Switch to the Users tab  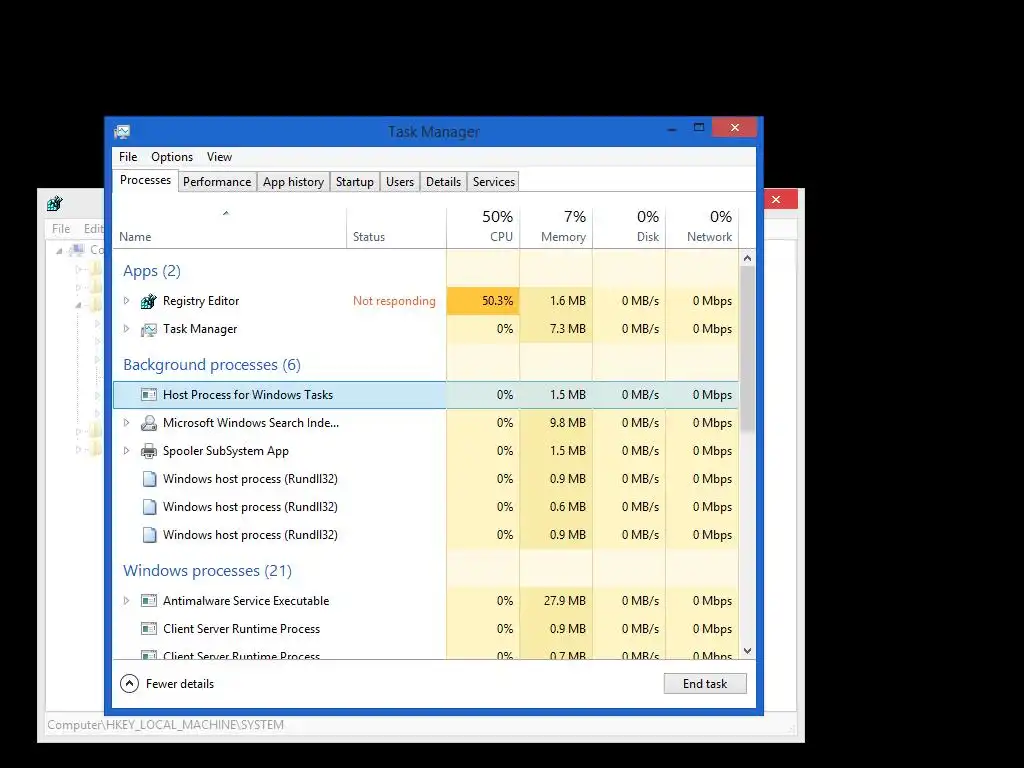coord(400,182)
